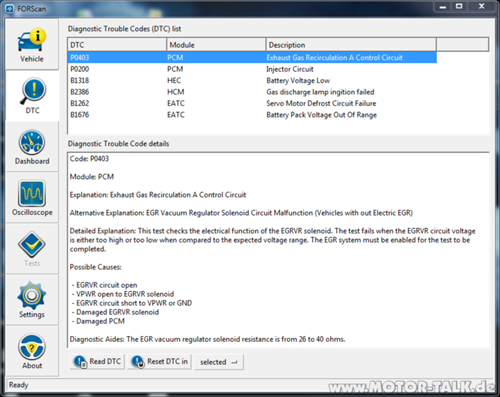Screen dimensions: 500x397
Task: Open the Tests checkmark icon
Action: pyautogui.click(x=32, y=245)
